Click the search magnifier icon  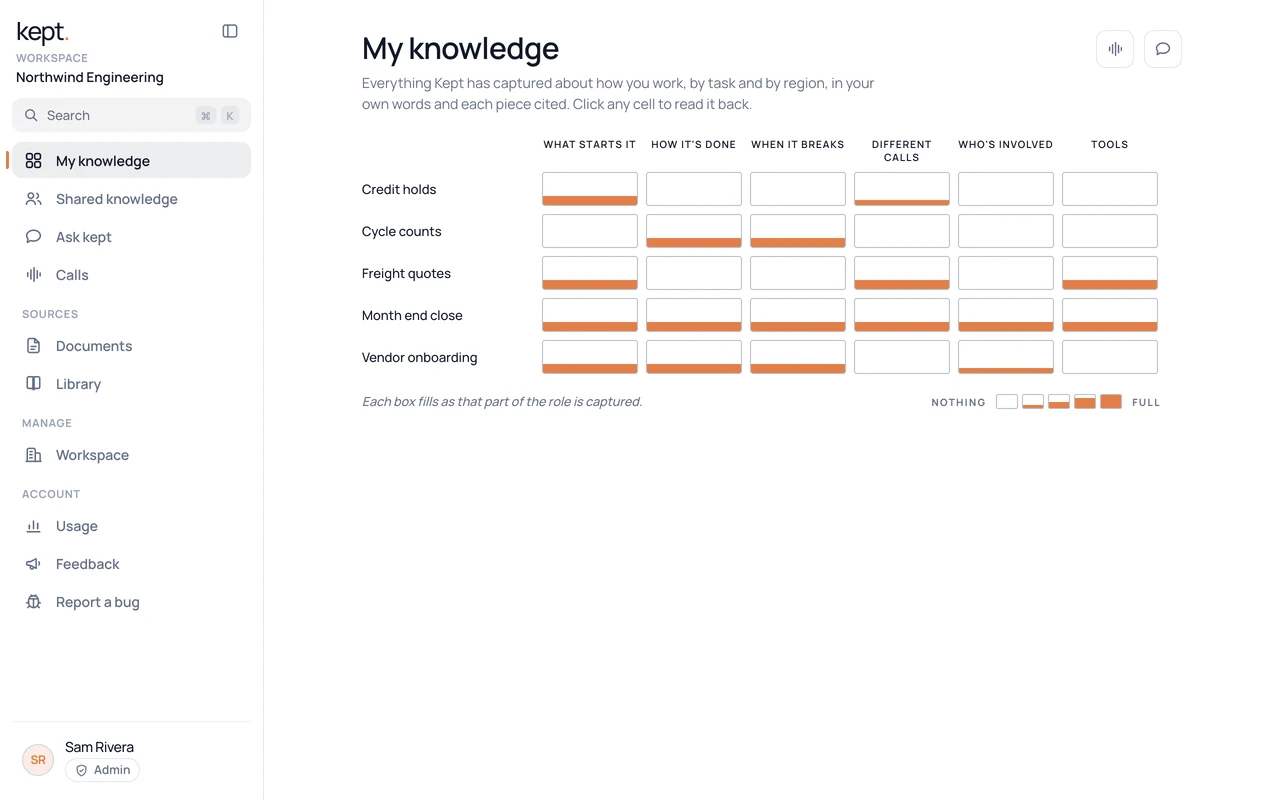(32, 115)
